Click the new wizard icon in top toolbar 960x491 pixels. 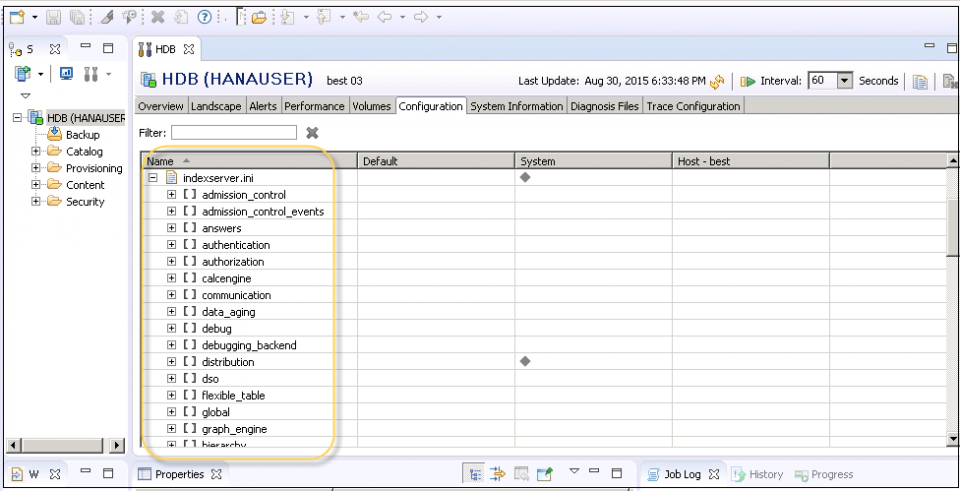tap(19, 18)
